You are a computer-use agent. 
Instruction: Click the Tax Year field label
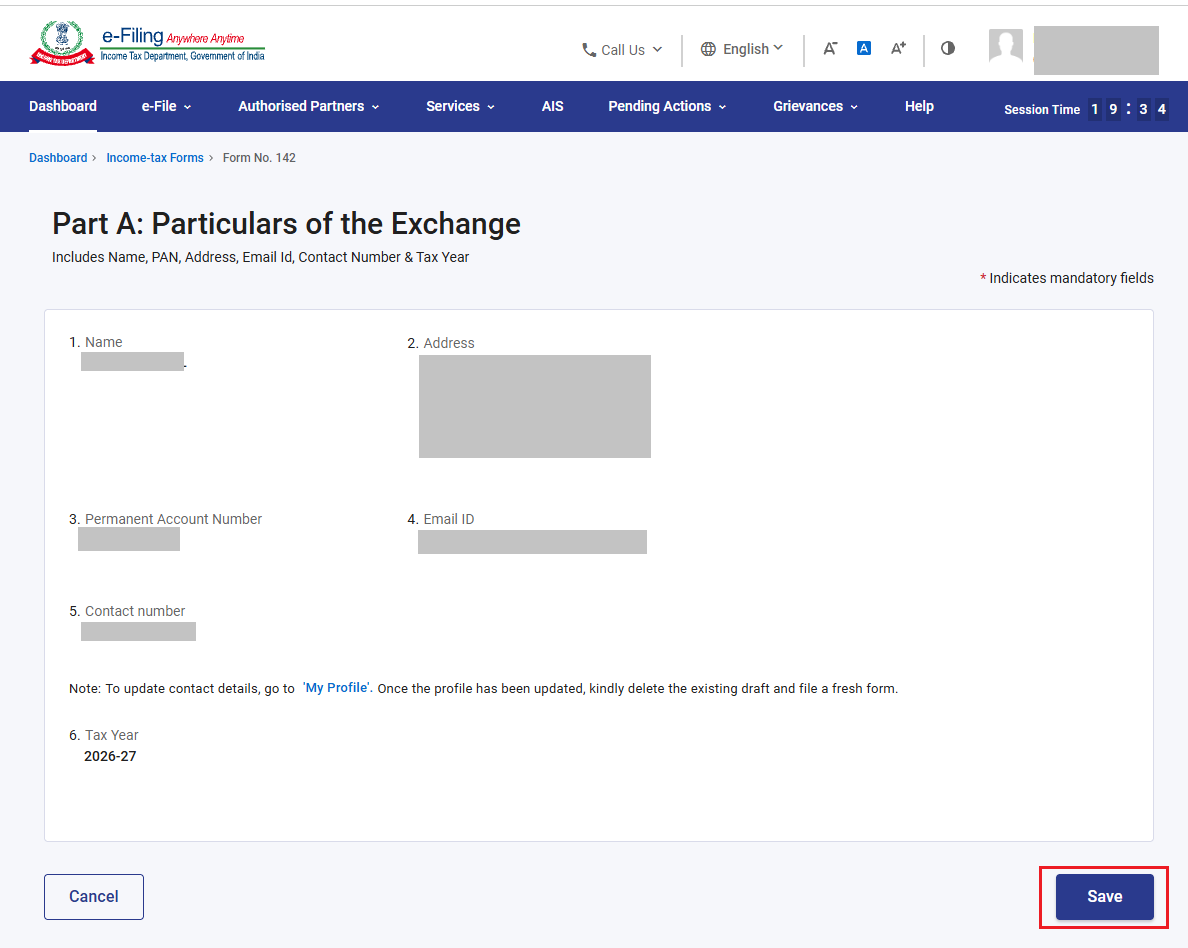(111, 735)
